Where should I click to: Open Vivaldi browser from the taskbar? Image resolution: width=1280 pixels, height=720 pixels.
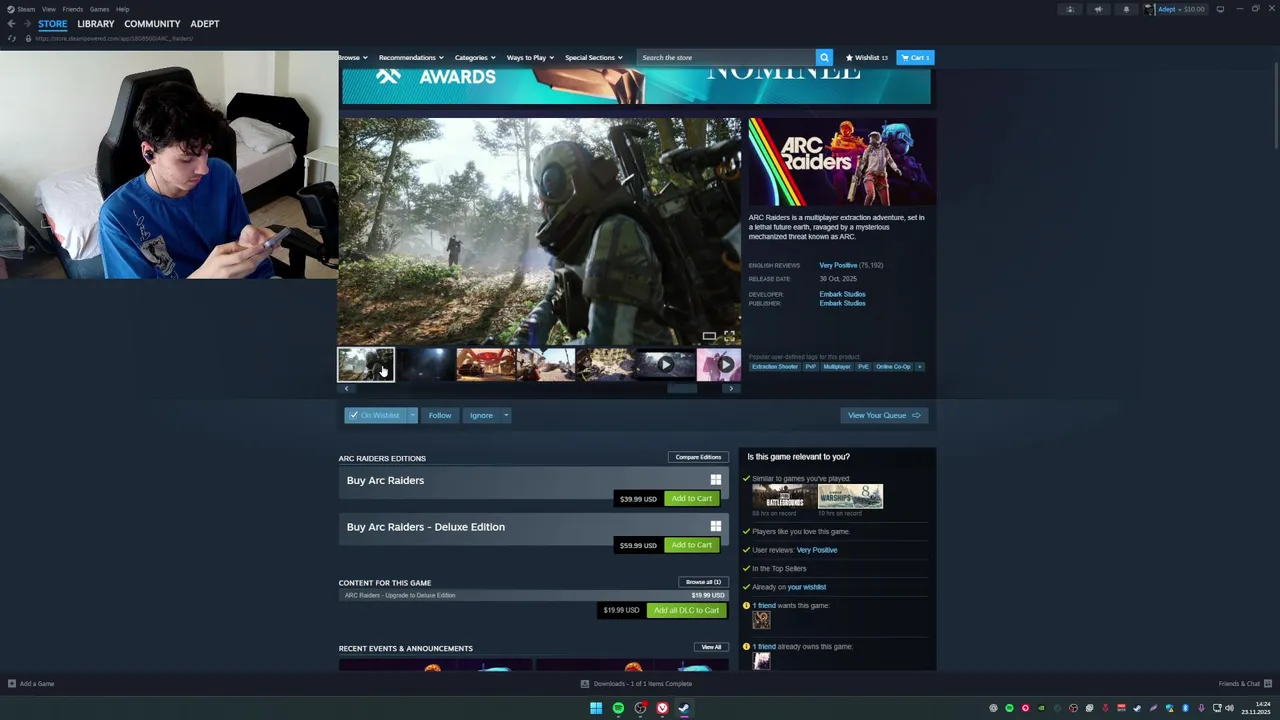(662, 708)
